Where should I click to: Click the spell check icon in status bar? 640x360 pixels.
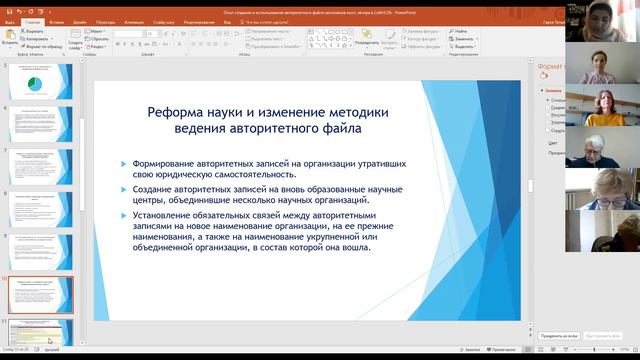37,349
